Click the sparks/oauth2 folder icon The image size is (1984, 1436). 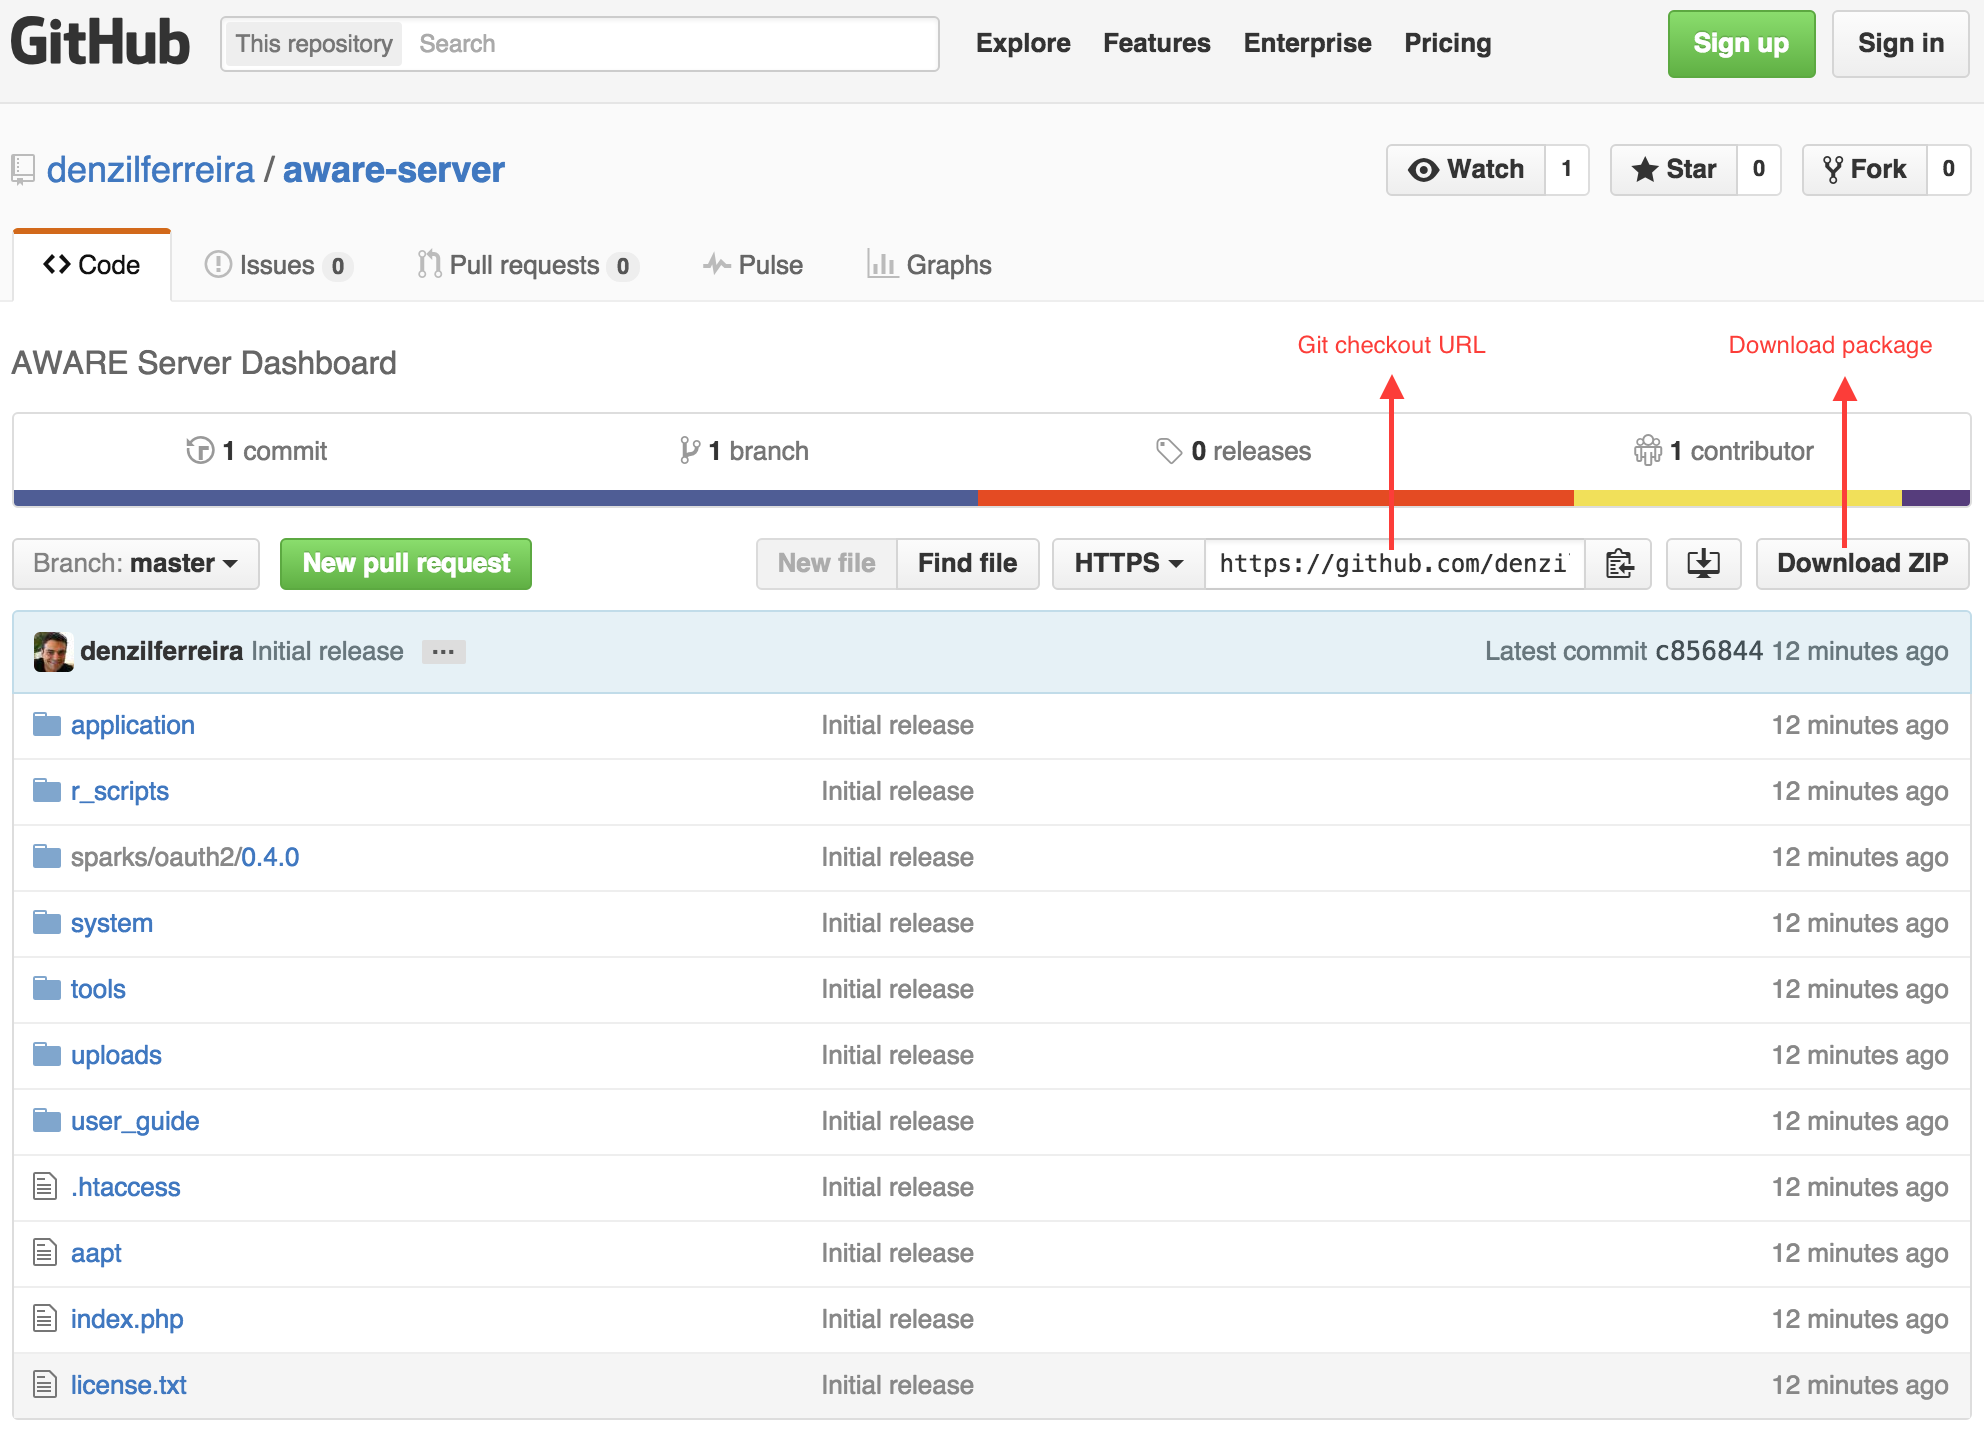(x=46, y=856)
